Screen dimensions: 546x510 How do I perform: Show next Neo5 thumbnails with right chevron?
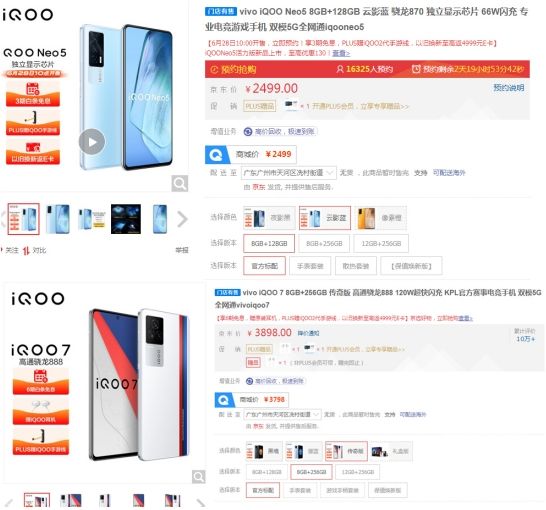click(182, 219)
